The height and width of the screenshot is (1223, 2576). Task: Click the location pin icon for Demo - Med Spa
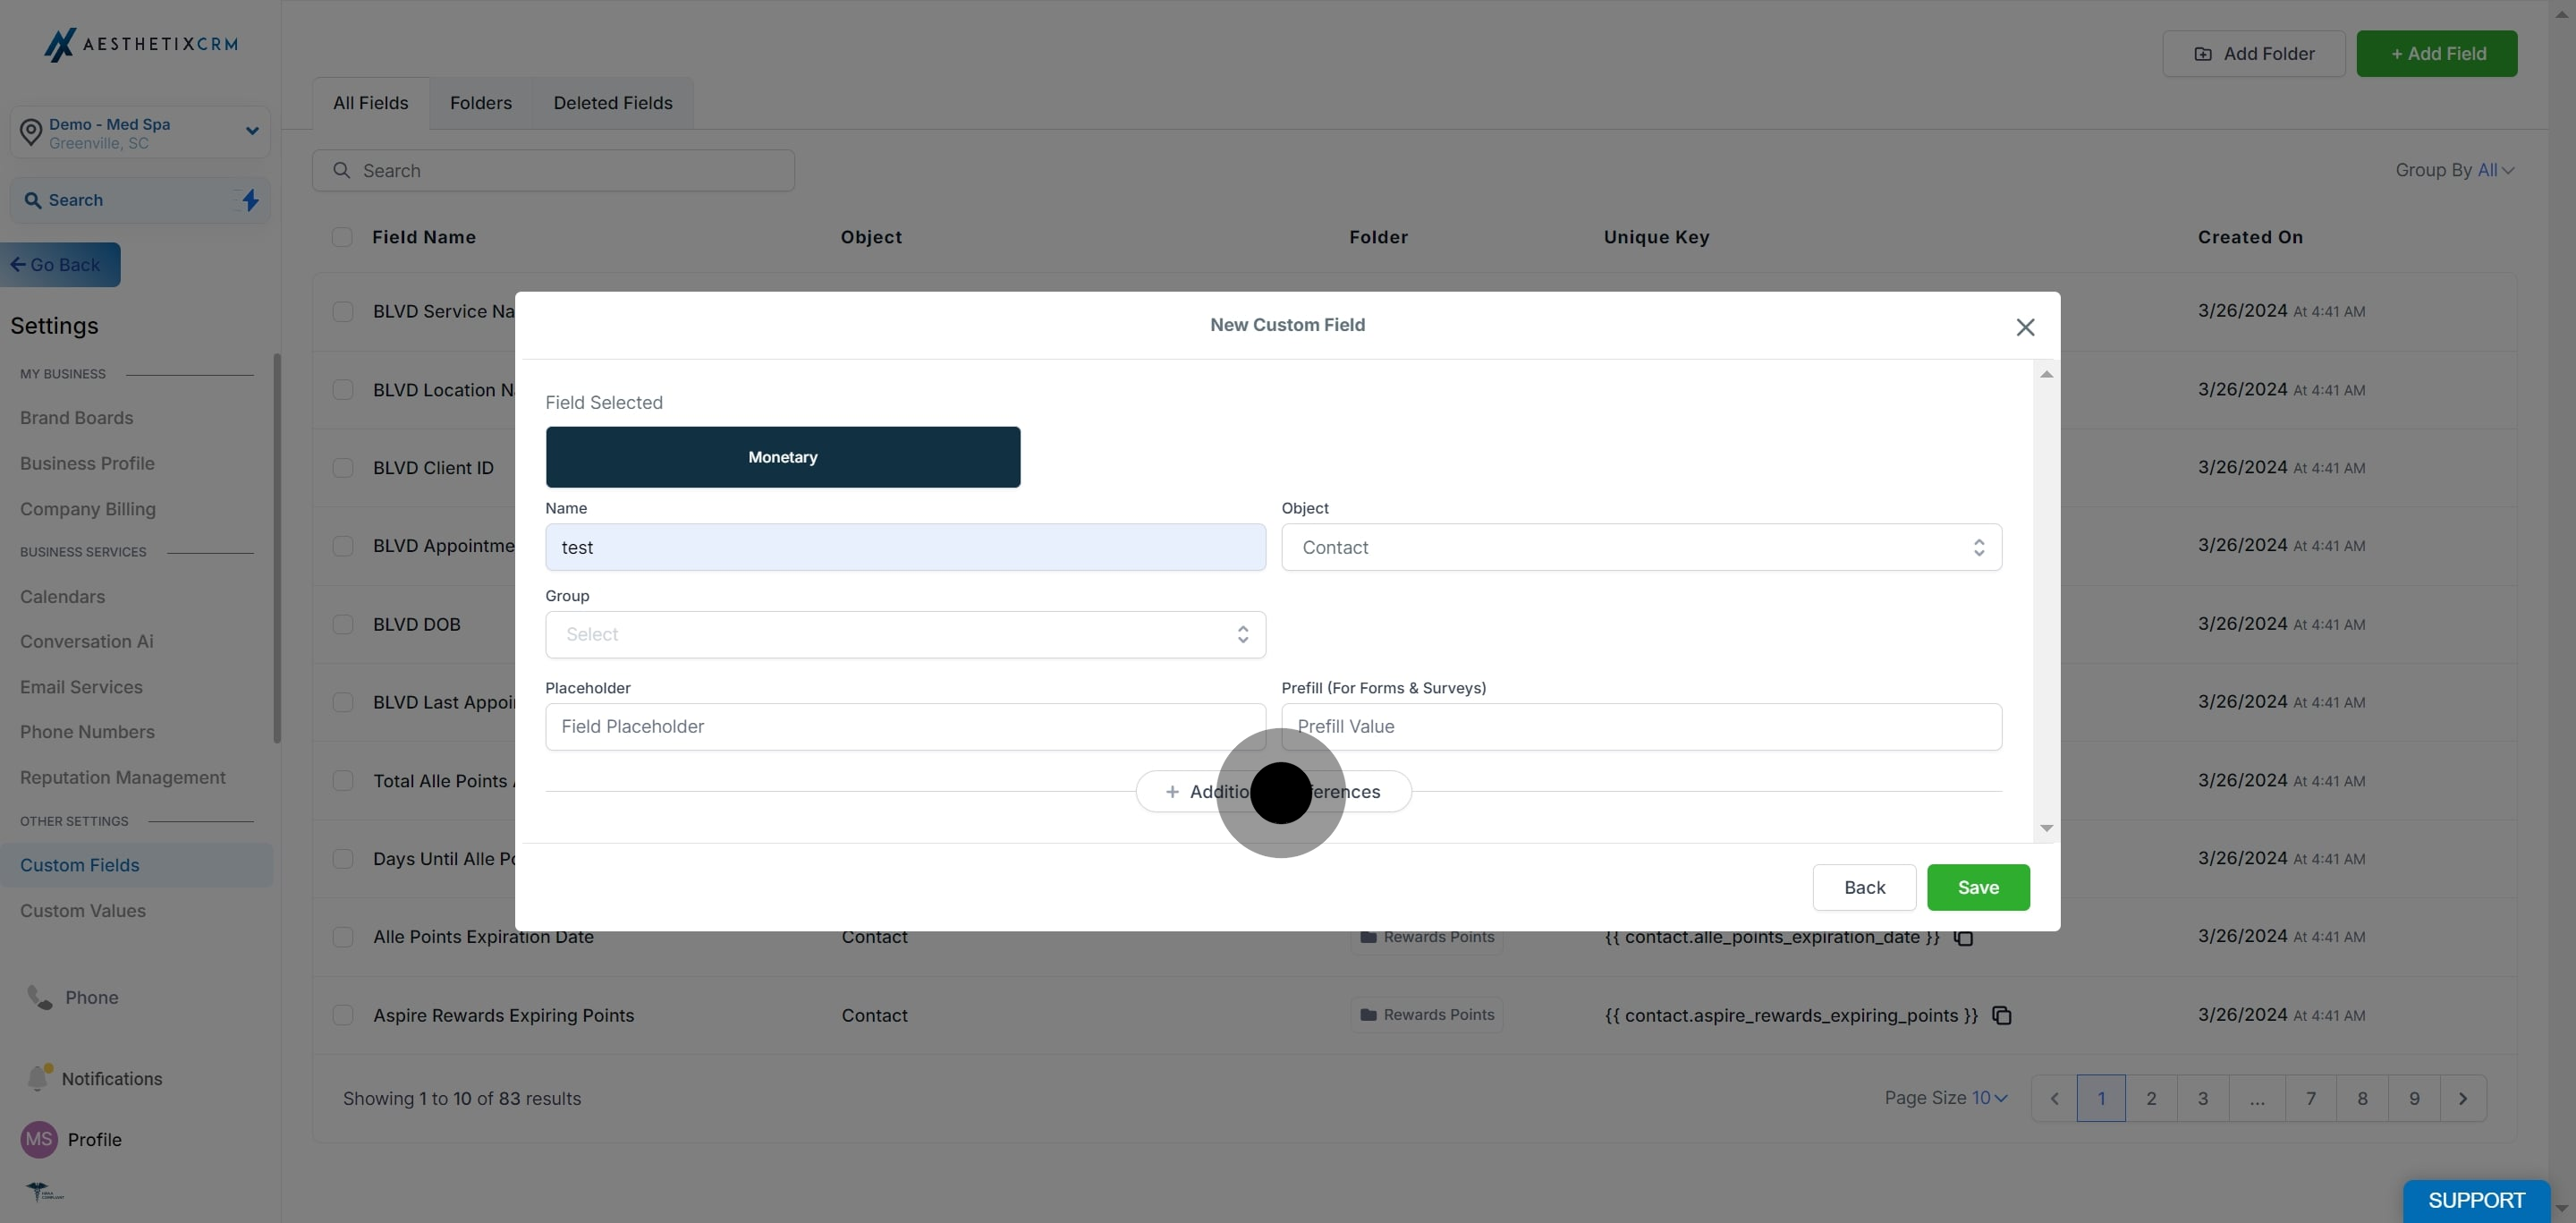tap(31, 132)
